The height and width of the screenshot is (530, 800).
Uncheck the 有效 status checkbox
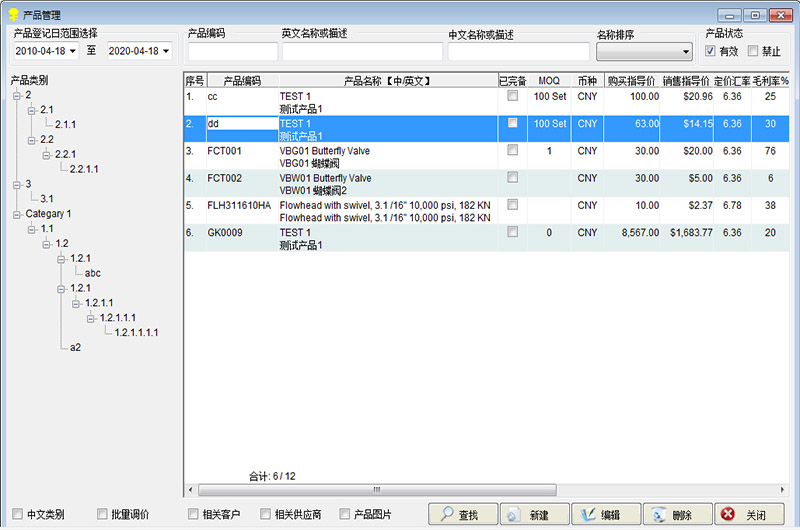point(711,51)
